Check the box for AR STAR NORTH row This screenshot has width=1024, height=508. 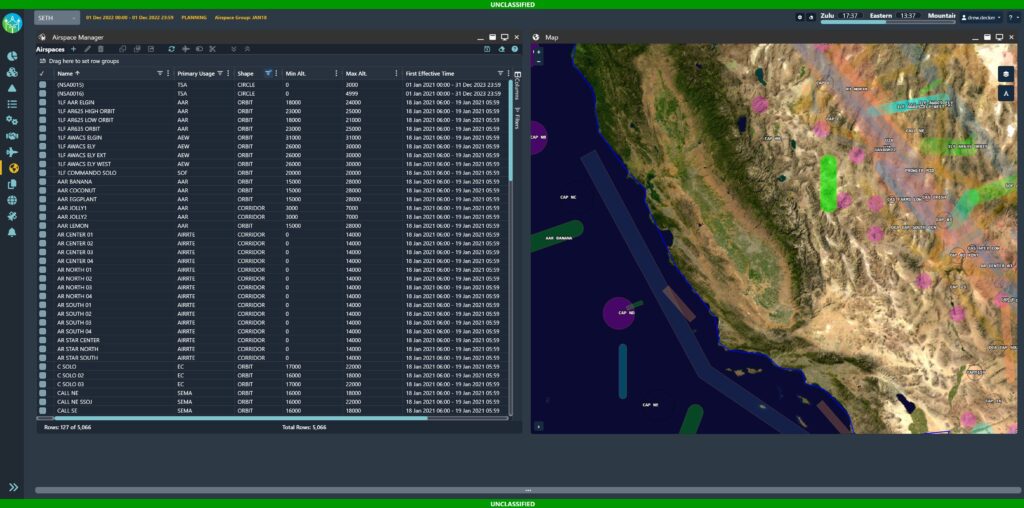(42, 349)
